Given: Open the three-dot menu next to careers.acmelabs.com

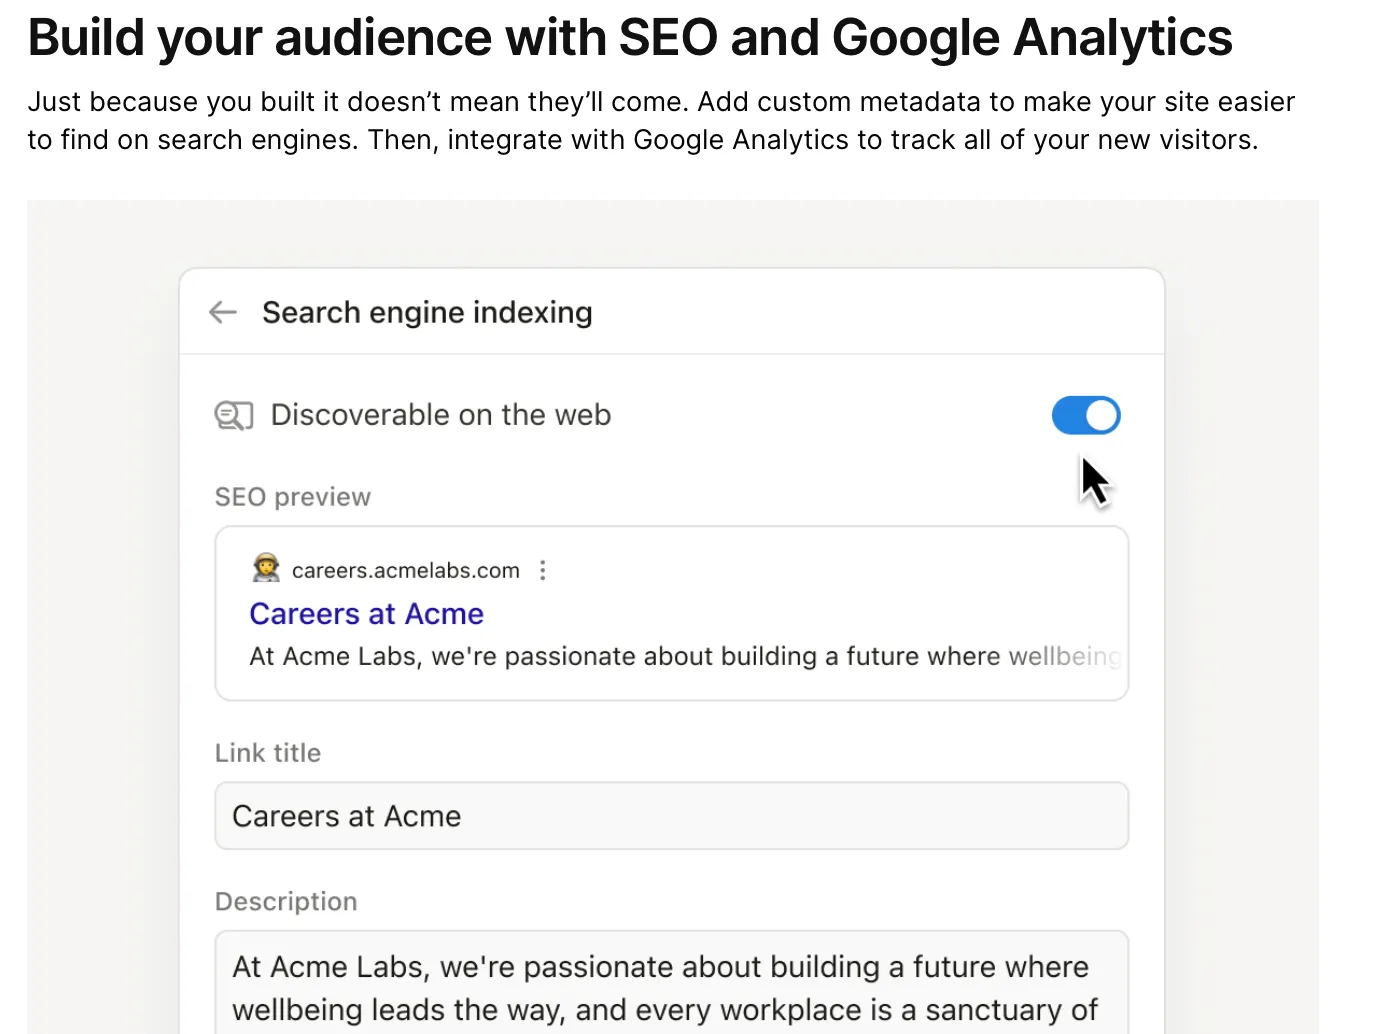Looking at the screenshot, I should click(543, 570).
